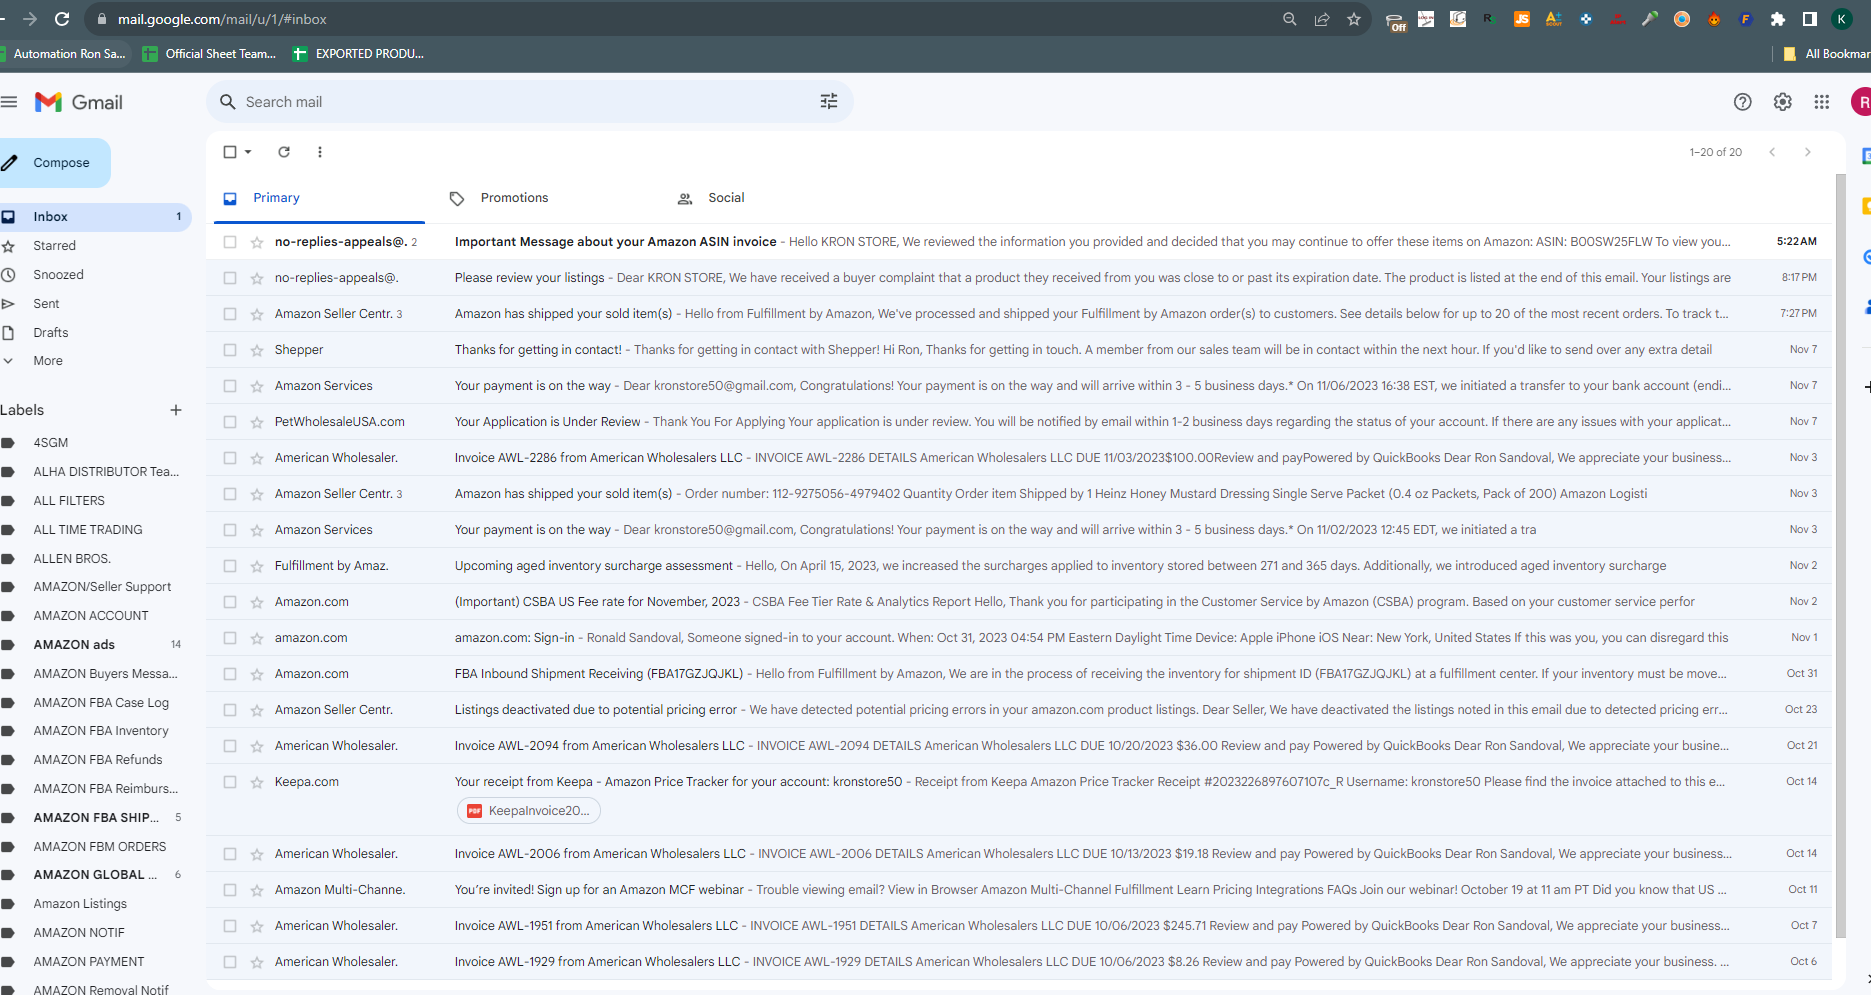This screenshot has height=995, width=1871.
Task: Open the FBA Inbound Shipment Receiving email
Action: pos(1020,674)
